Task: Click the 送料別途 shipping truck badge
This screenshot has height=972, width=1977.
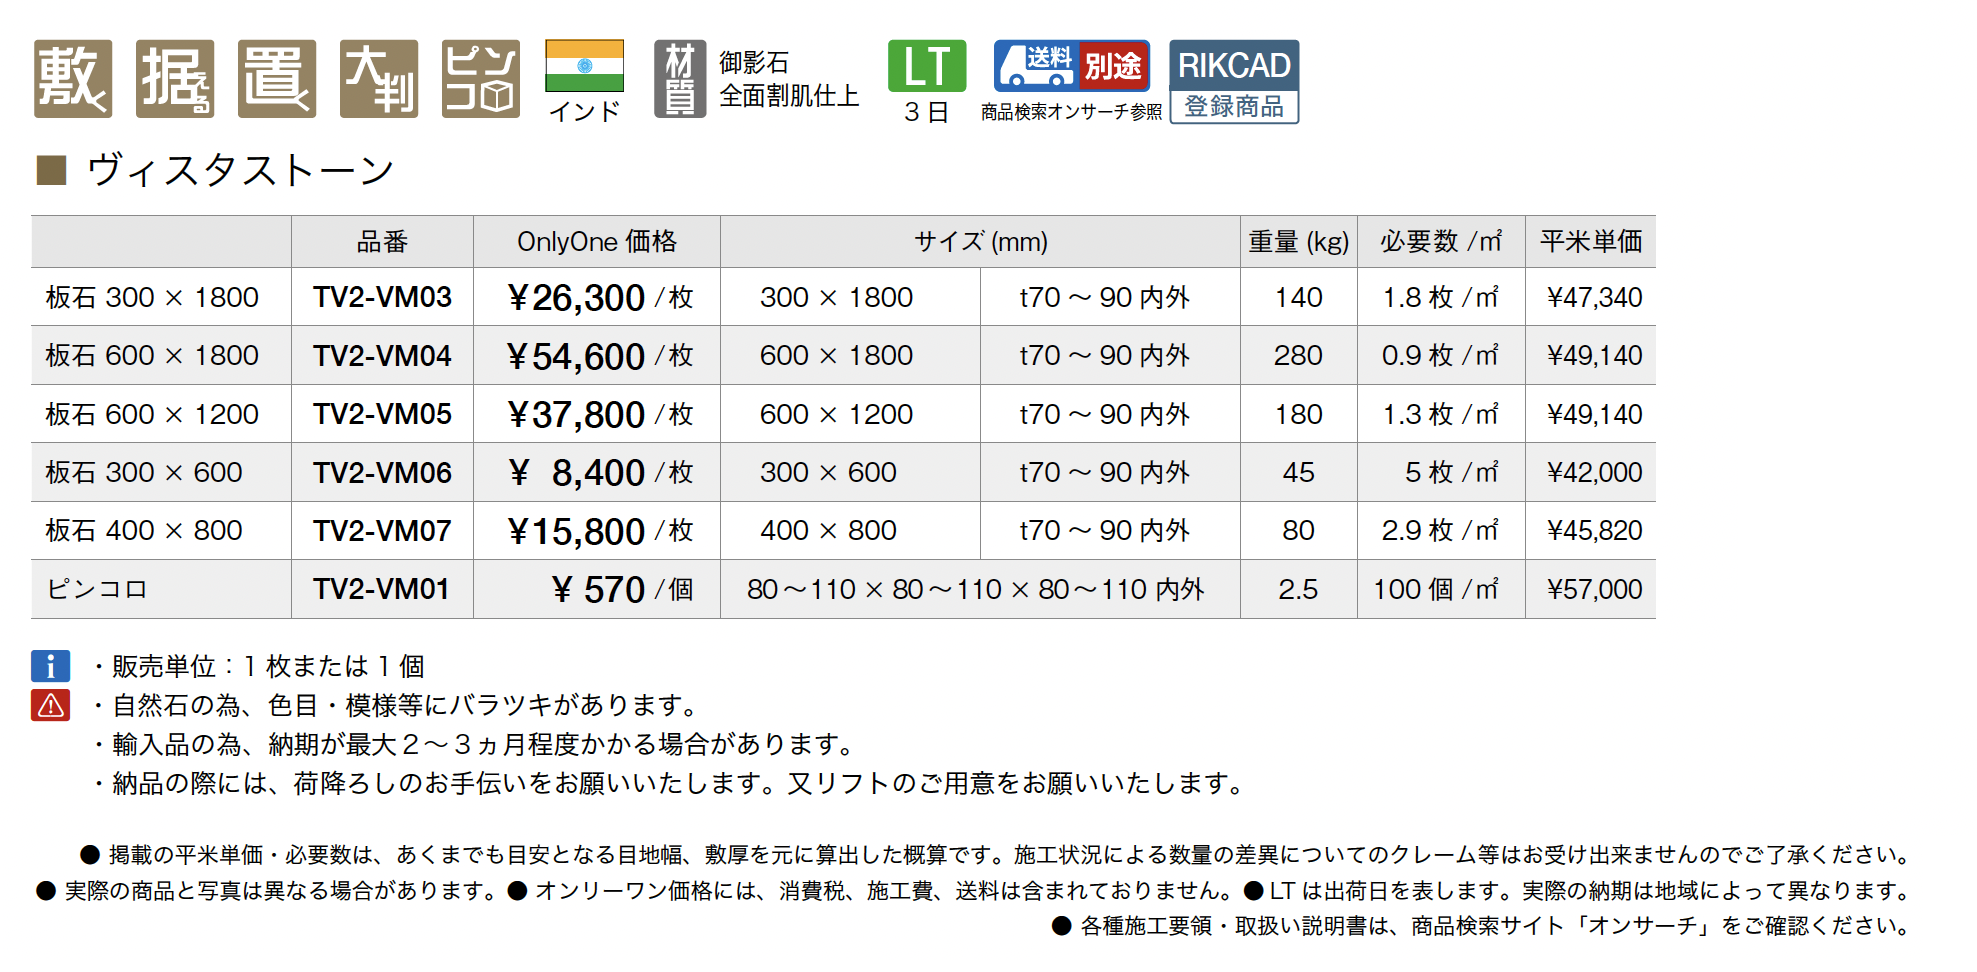Action: pyautogui.click(x=1071, y=66)
